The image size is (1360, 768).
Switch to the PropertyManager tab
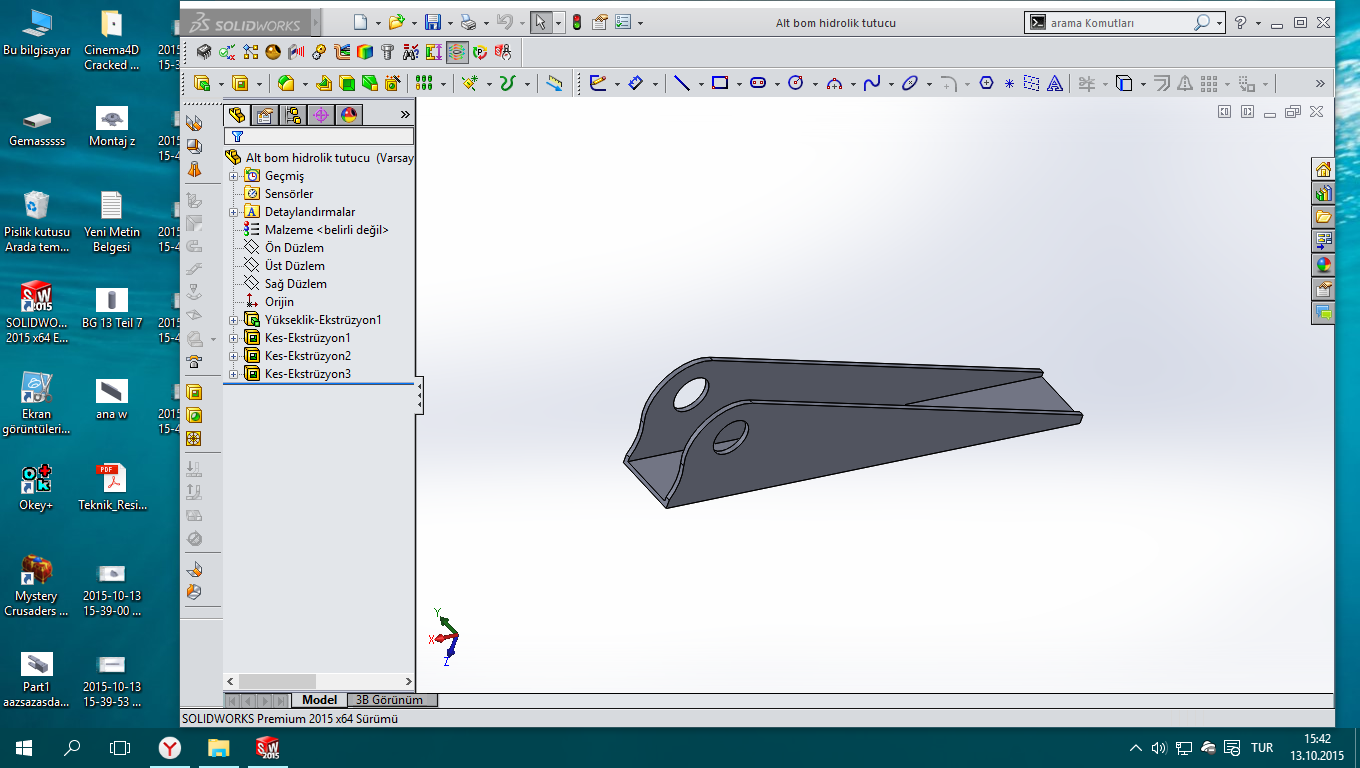tap(264, 115)
